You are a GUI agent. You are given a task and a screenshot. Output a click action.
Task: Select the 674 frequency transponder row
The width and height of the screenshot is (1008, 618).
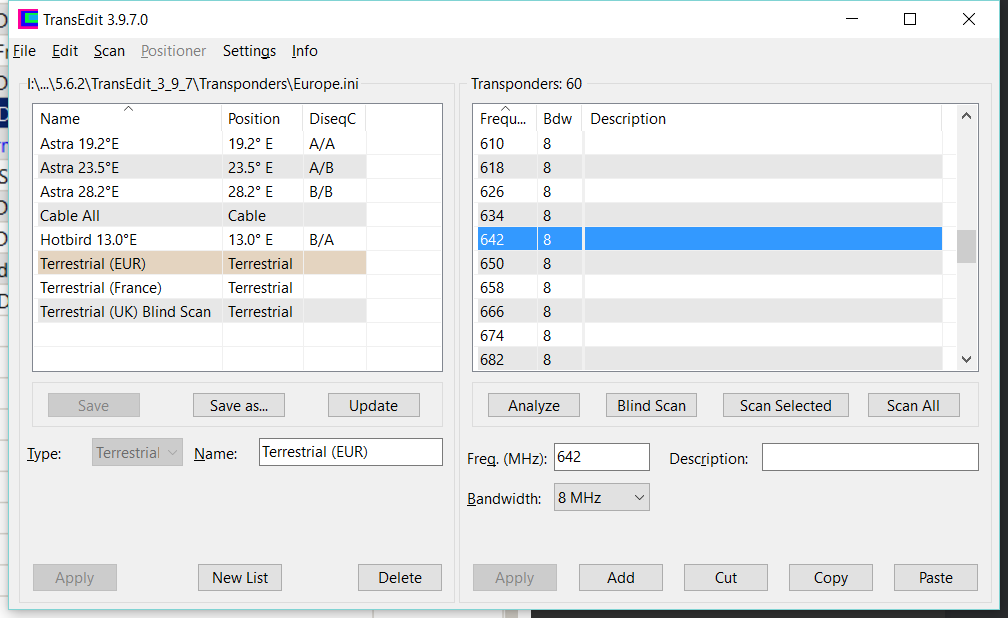[x=710, y=336]
